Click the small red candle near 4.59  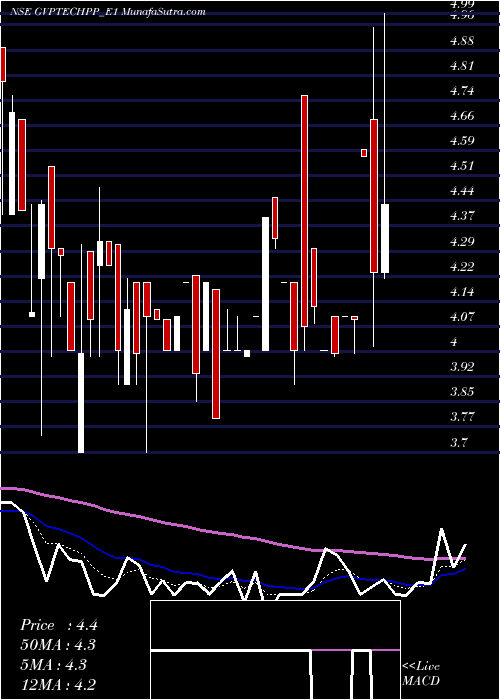pos(364,153)
